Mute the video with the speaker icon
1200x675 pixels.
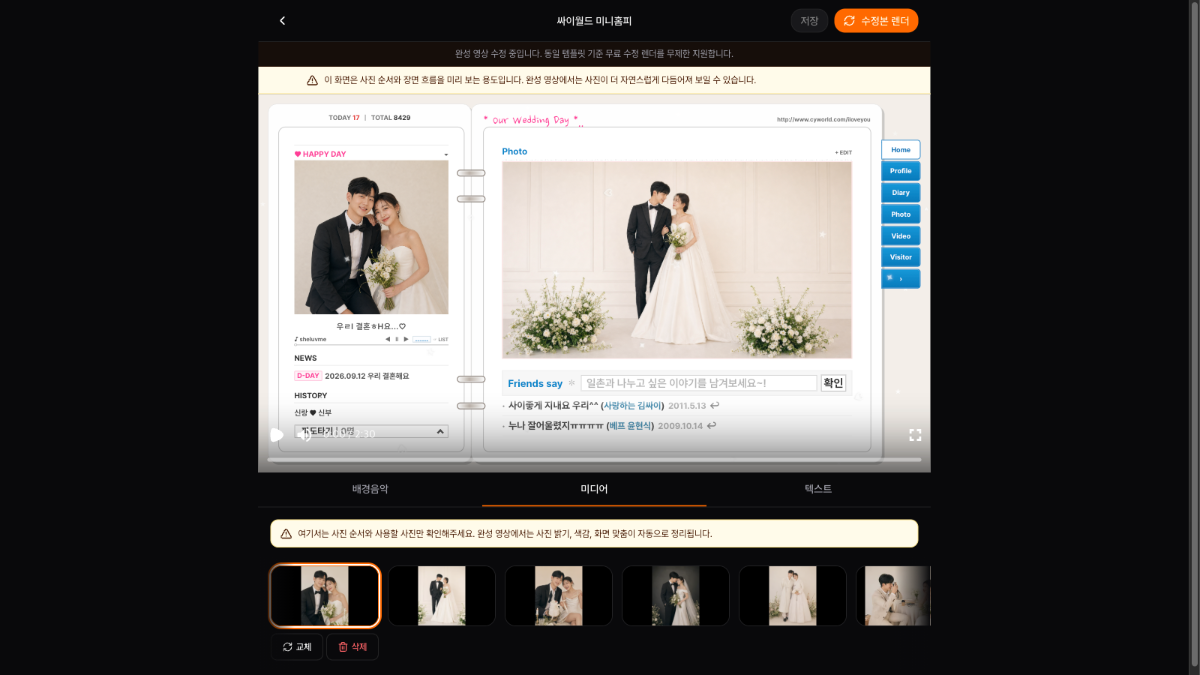[304, 435]
